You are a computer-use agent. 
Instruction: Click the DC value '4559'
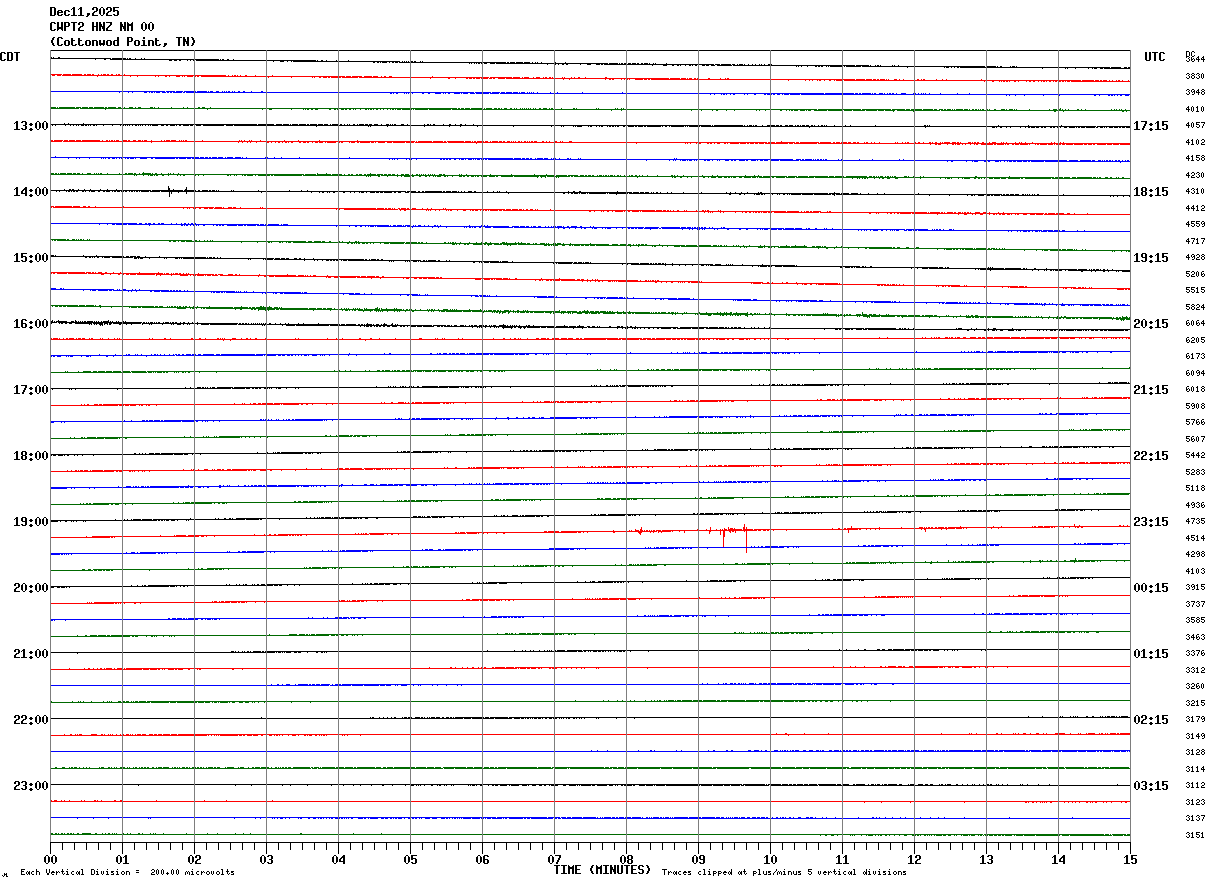click(x=1195, y=225)
